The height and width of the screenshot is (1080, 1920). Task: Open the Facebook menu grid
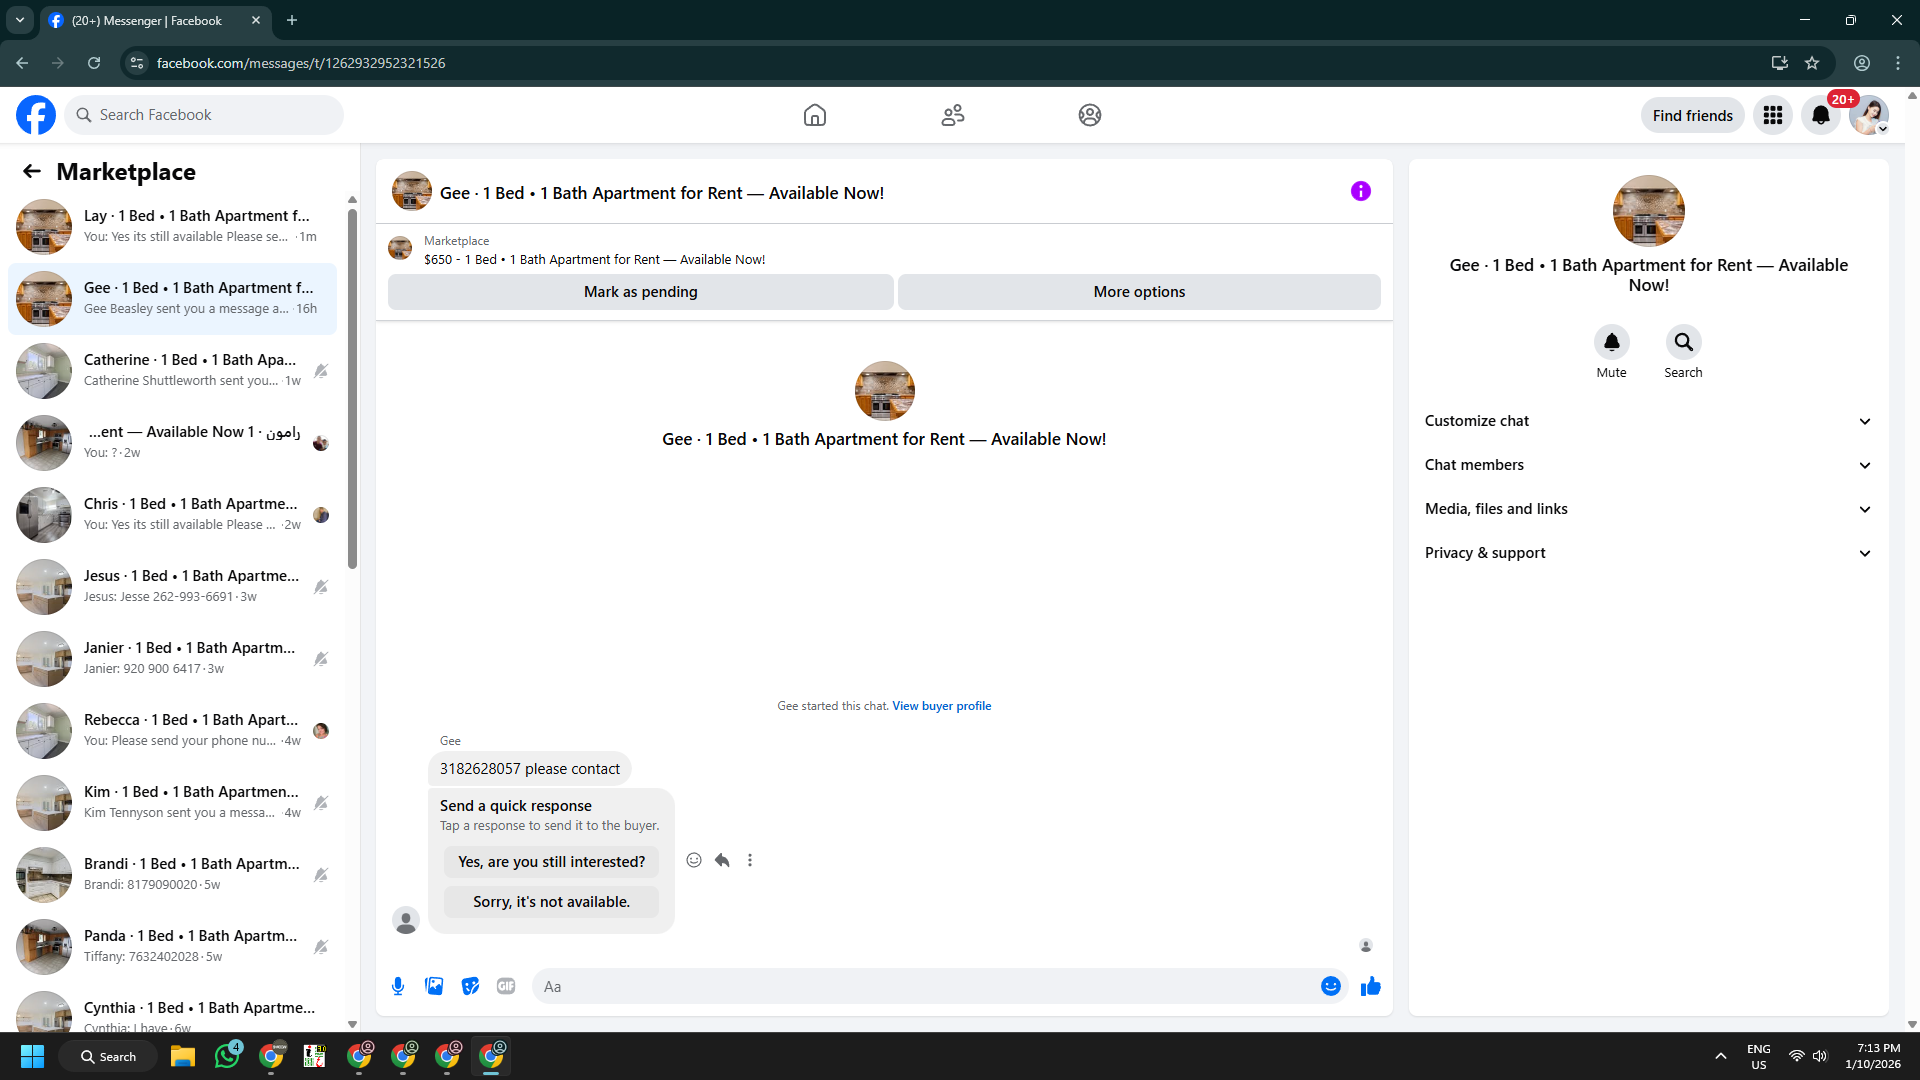click(x=1772, y=115)
